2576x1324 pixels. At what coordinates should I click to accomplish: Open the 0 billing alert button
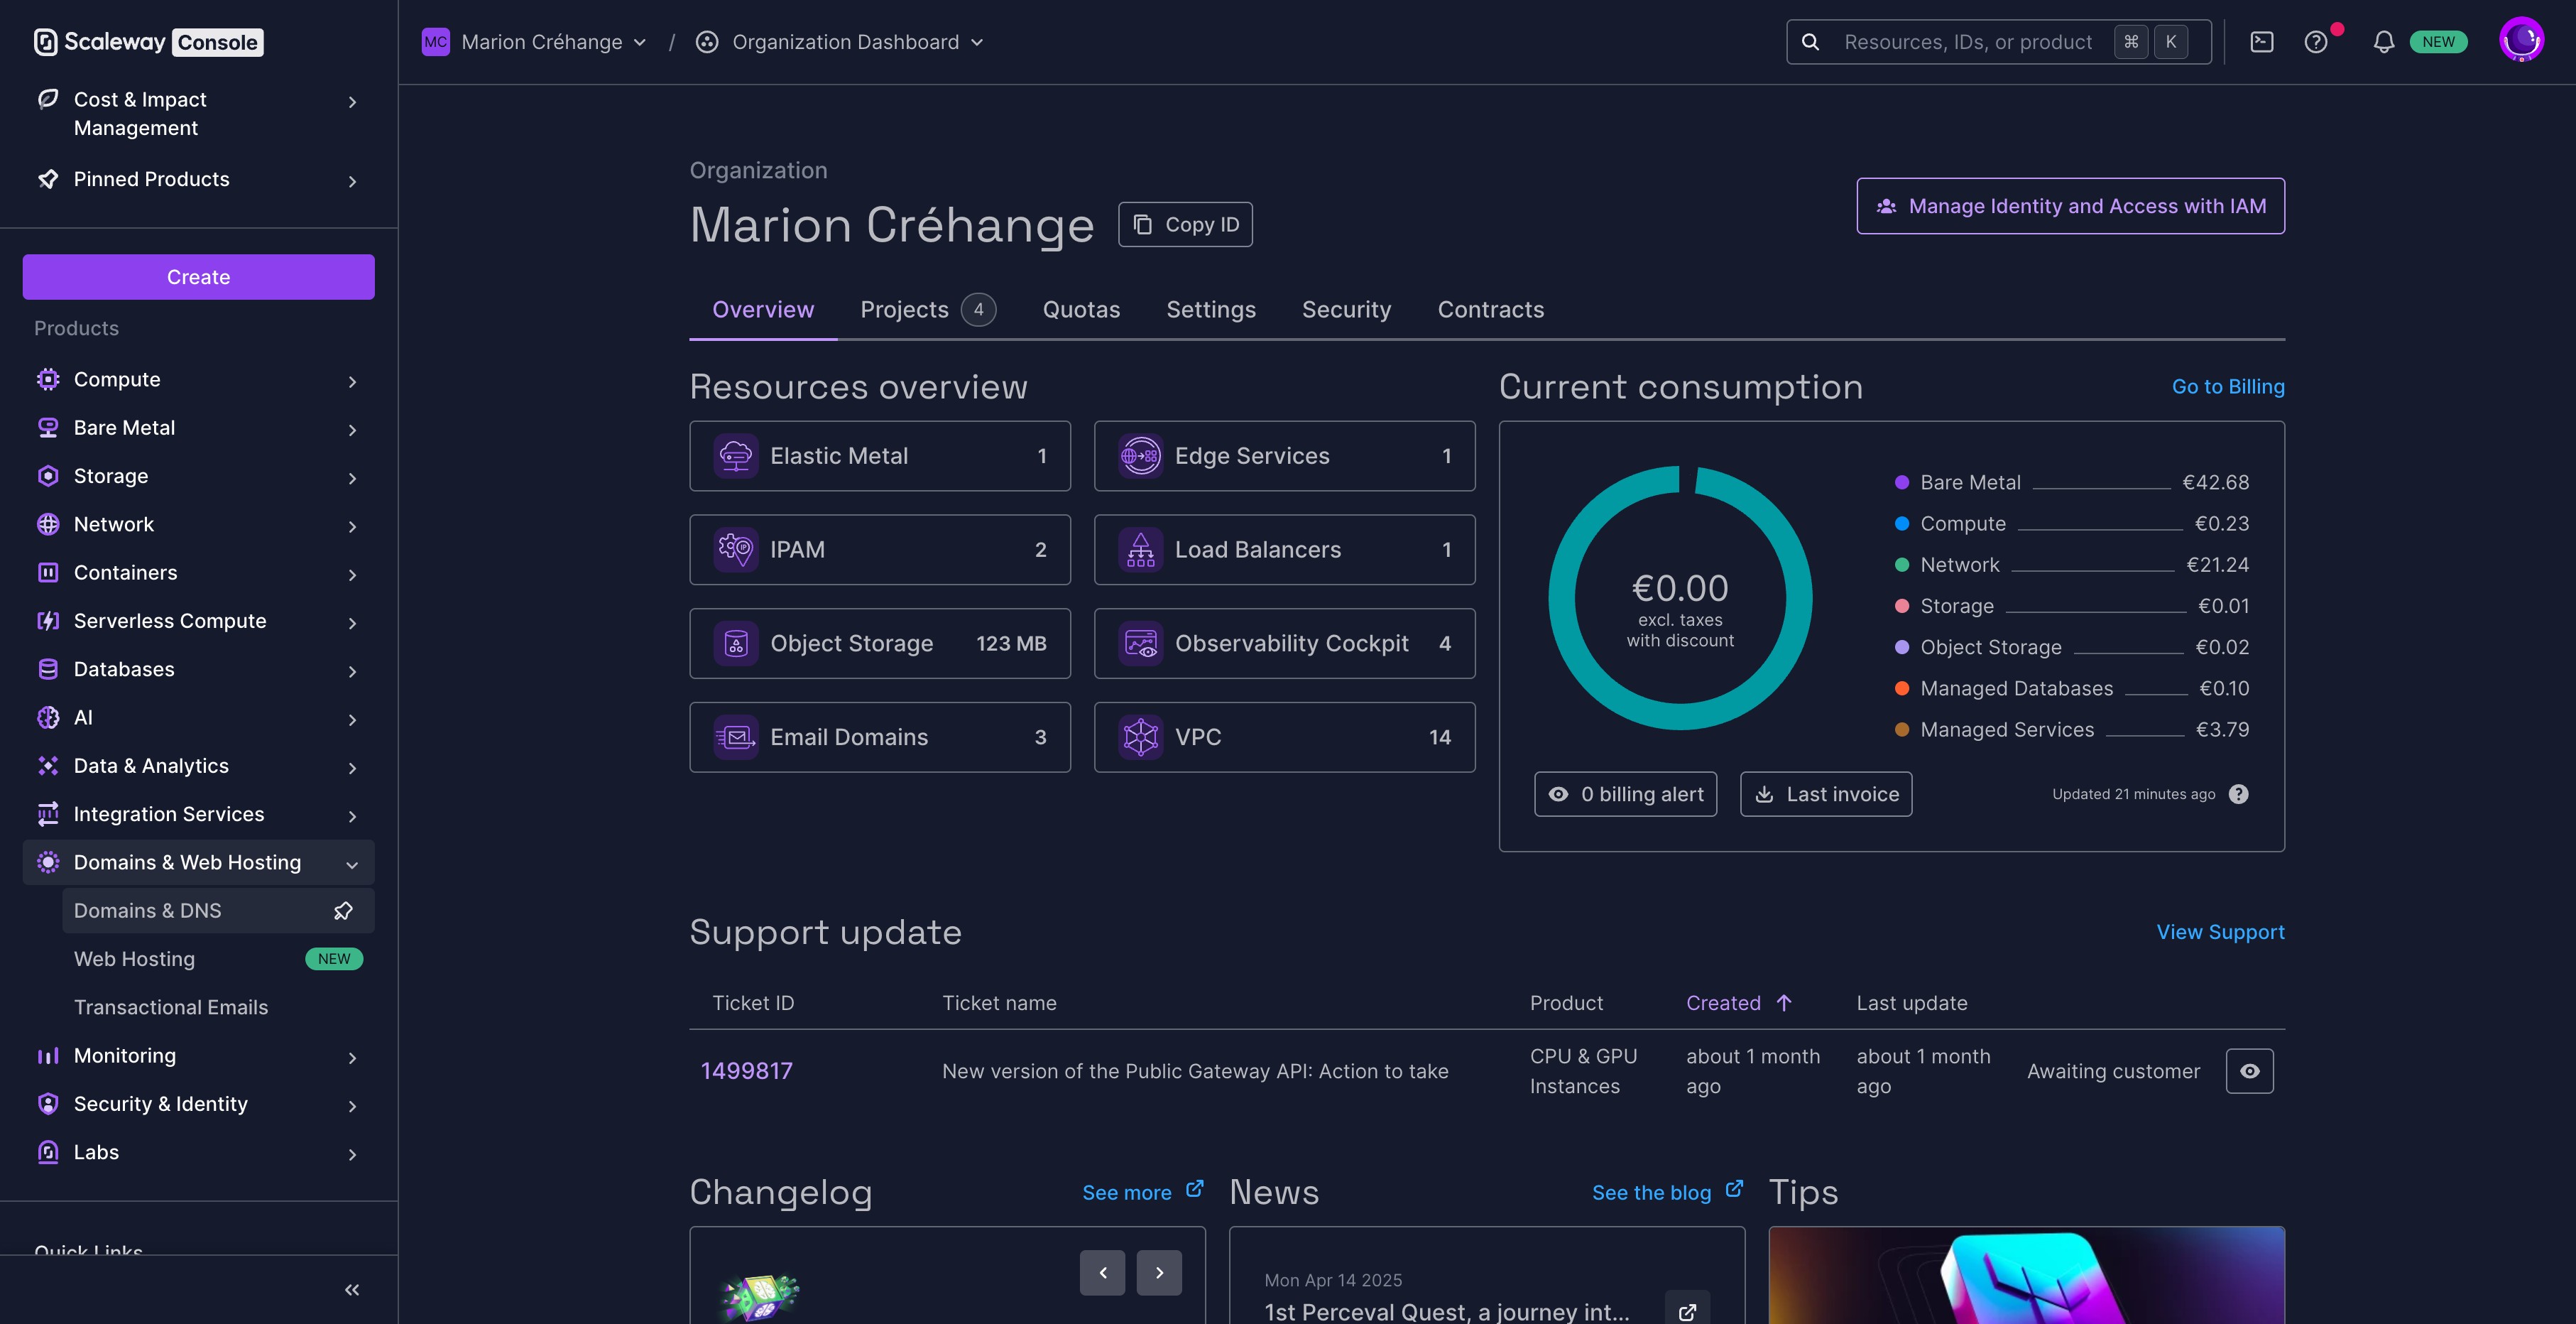tap(1625, 794)
